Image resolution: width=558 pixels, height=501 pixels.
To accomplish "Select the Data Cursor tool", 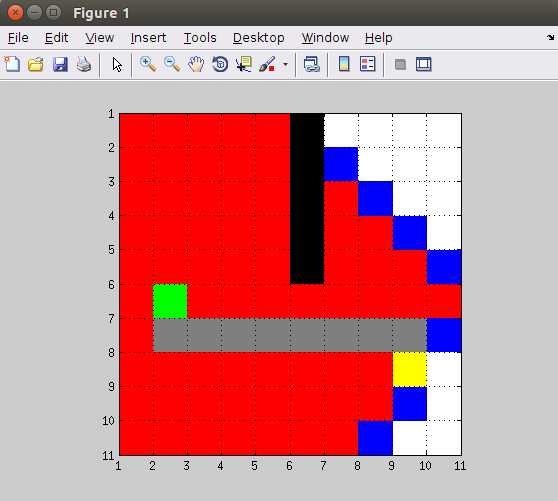I will (244, 64).
